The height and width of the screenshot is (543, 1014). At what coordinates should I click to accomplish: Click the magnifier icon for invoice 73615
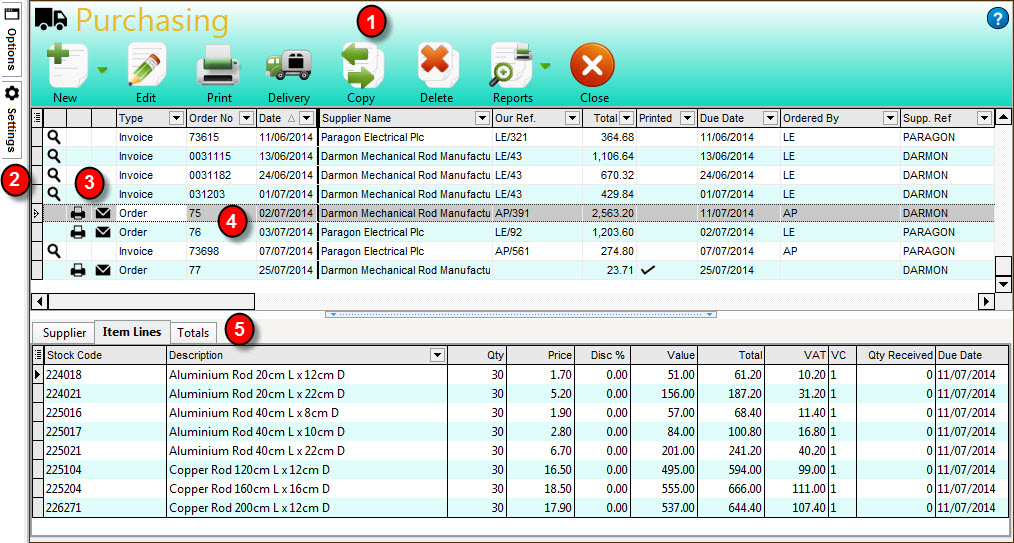click(x=54, y=137)
